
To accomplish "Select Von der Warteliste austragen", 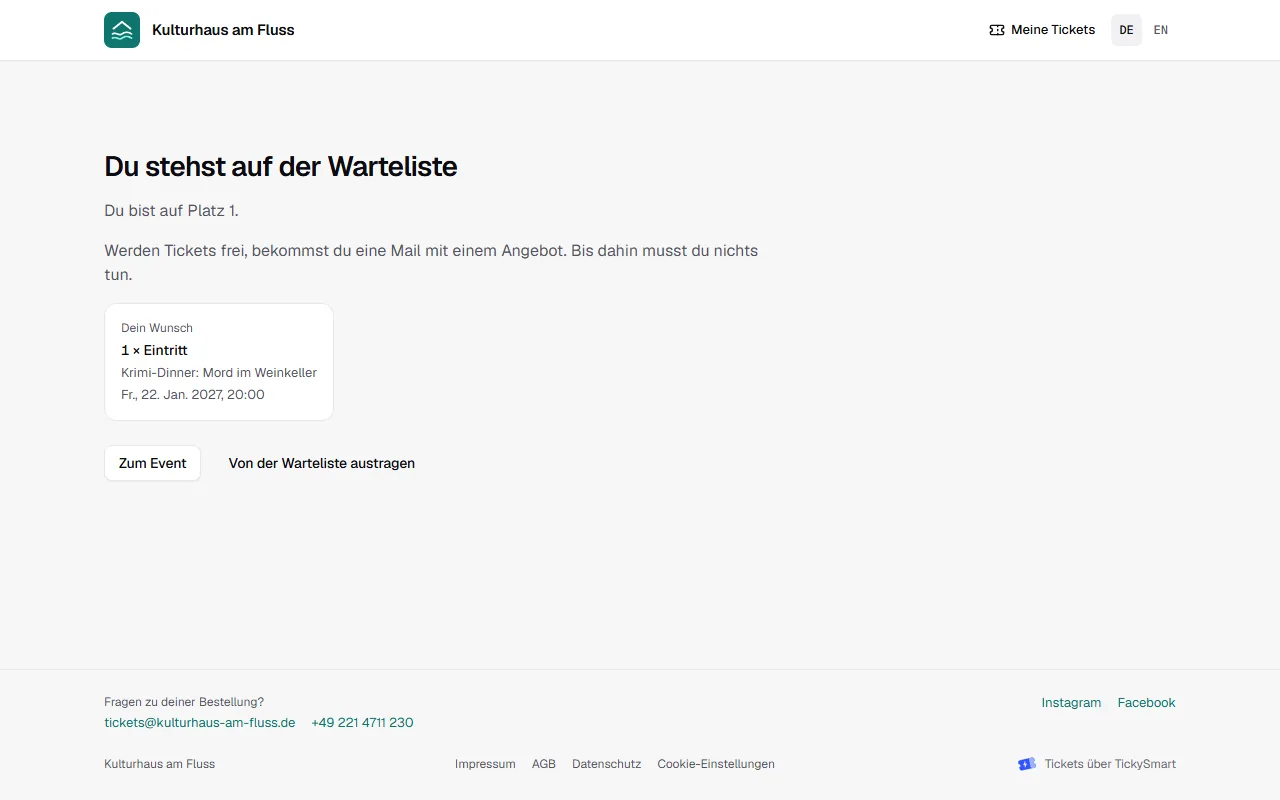I will (x=322, y=463).
